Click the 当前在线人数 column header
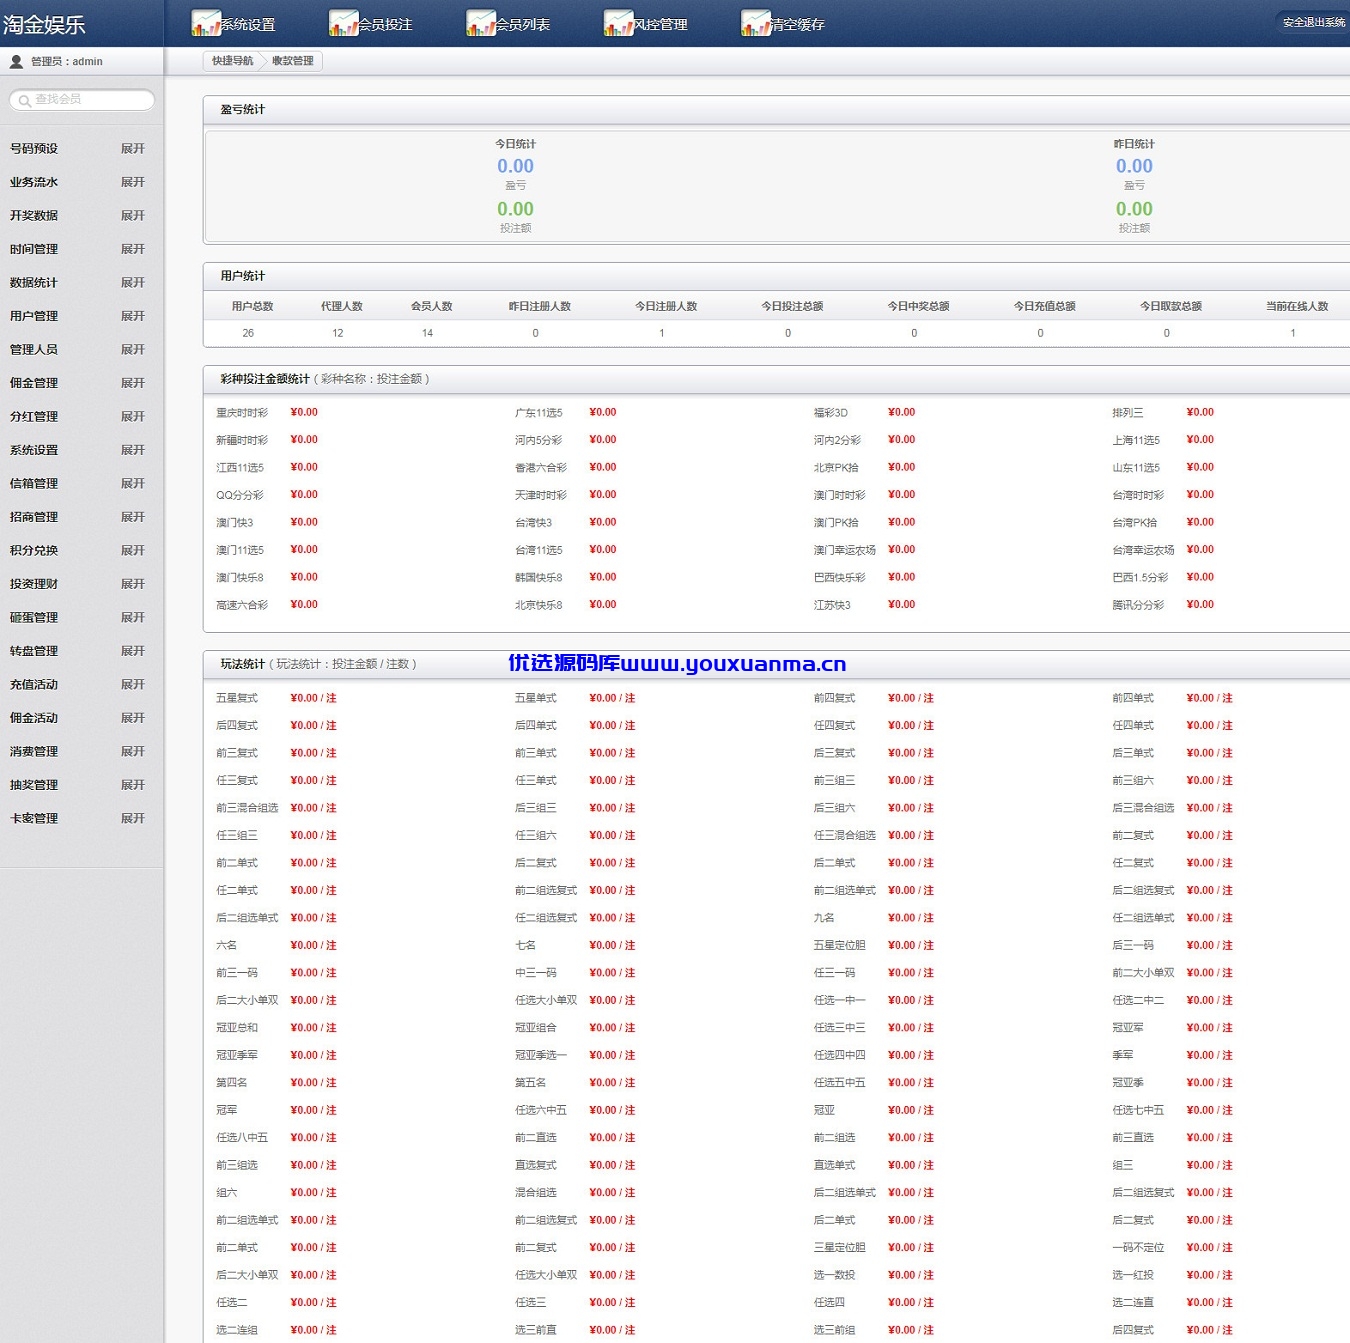This screenshot has width=1350, height=1343. (1297, 306)
